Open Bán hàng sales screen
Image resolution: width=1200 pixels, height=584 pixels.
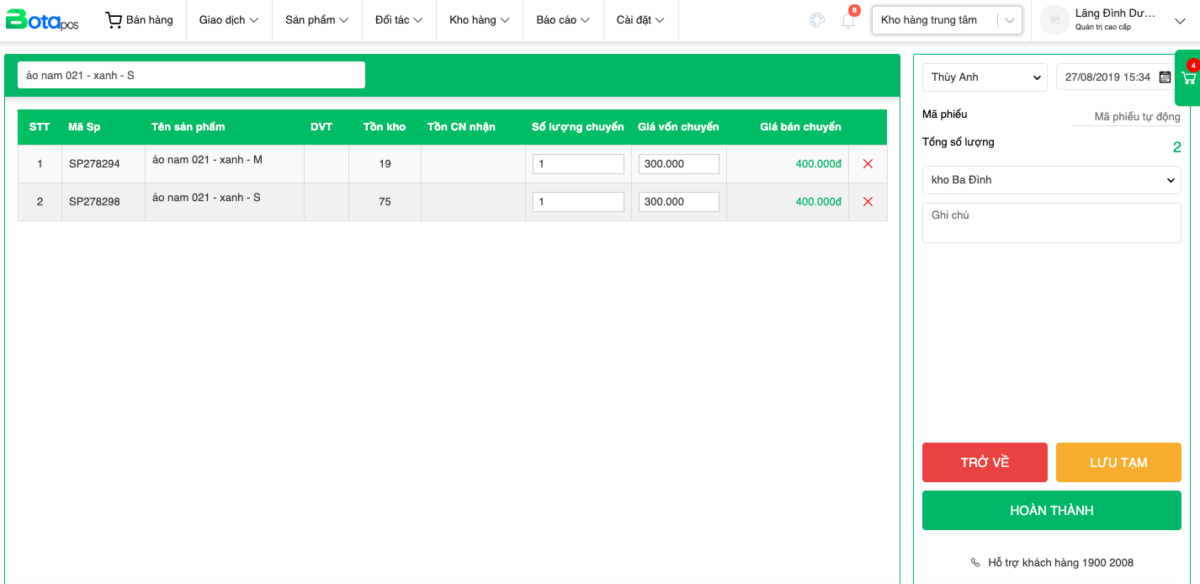click(x=139, y=20)
